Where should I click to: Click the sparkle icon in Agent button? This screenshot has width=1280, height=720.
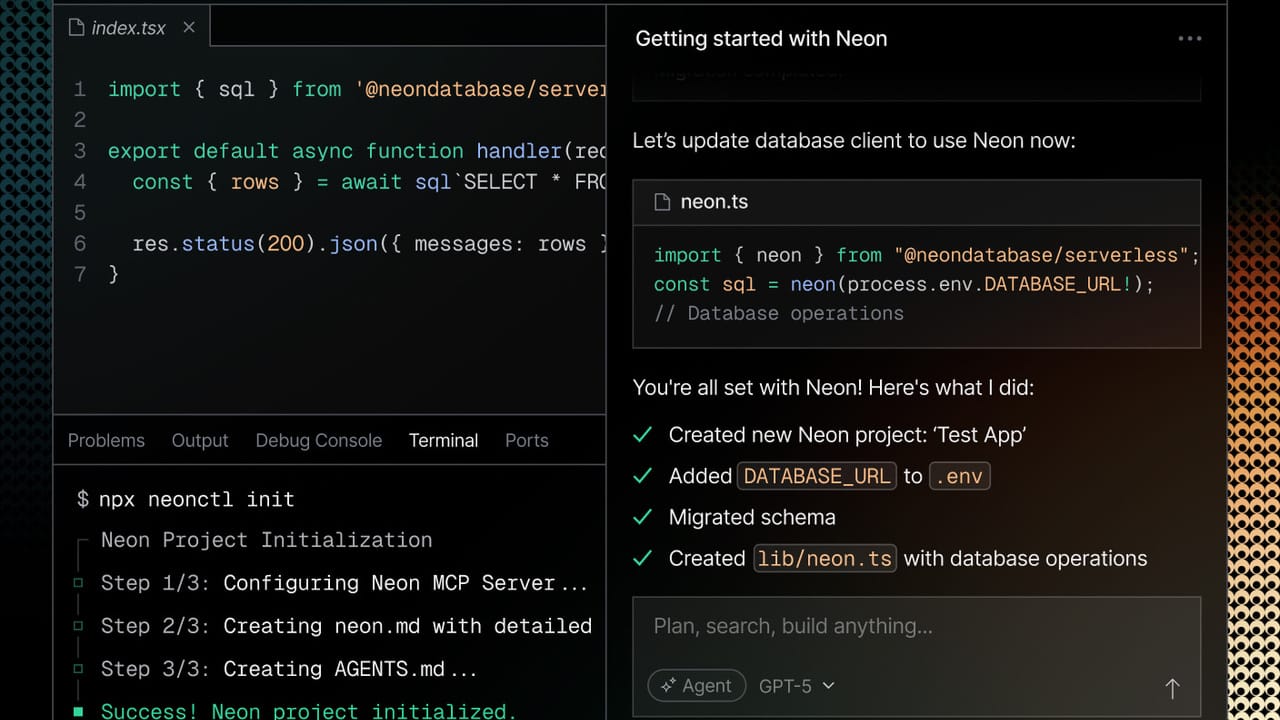(667, 686)
